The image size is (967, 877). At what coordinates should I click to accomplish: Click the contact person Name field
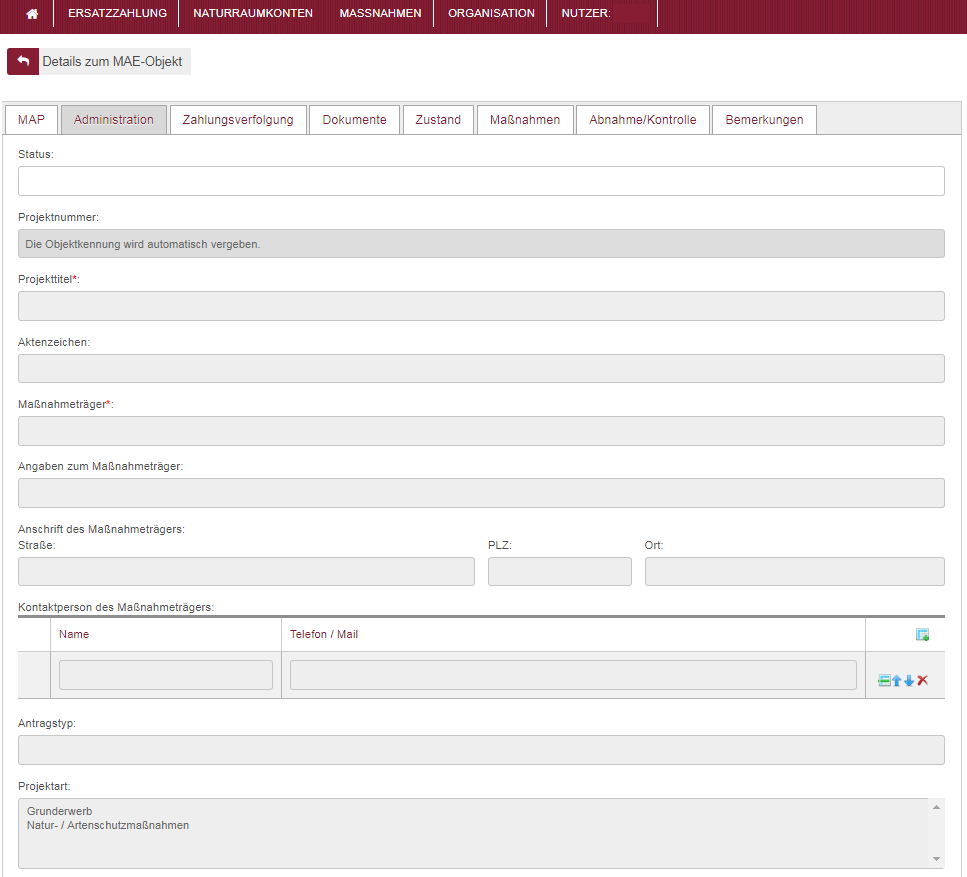coord(166,675)
